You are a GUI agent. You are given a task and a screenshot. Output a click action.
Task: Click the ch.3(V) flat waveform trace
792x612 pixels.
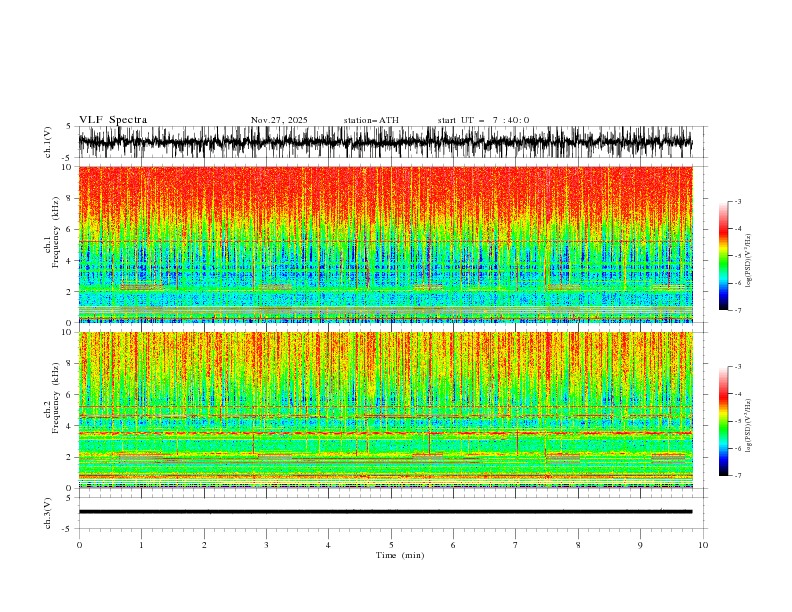385,512
